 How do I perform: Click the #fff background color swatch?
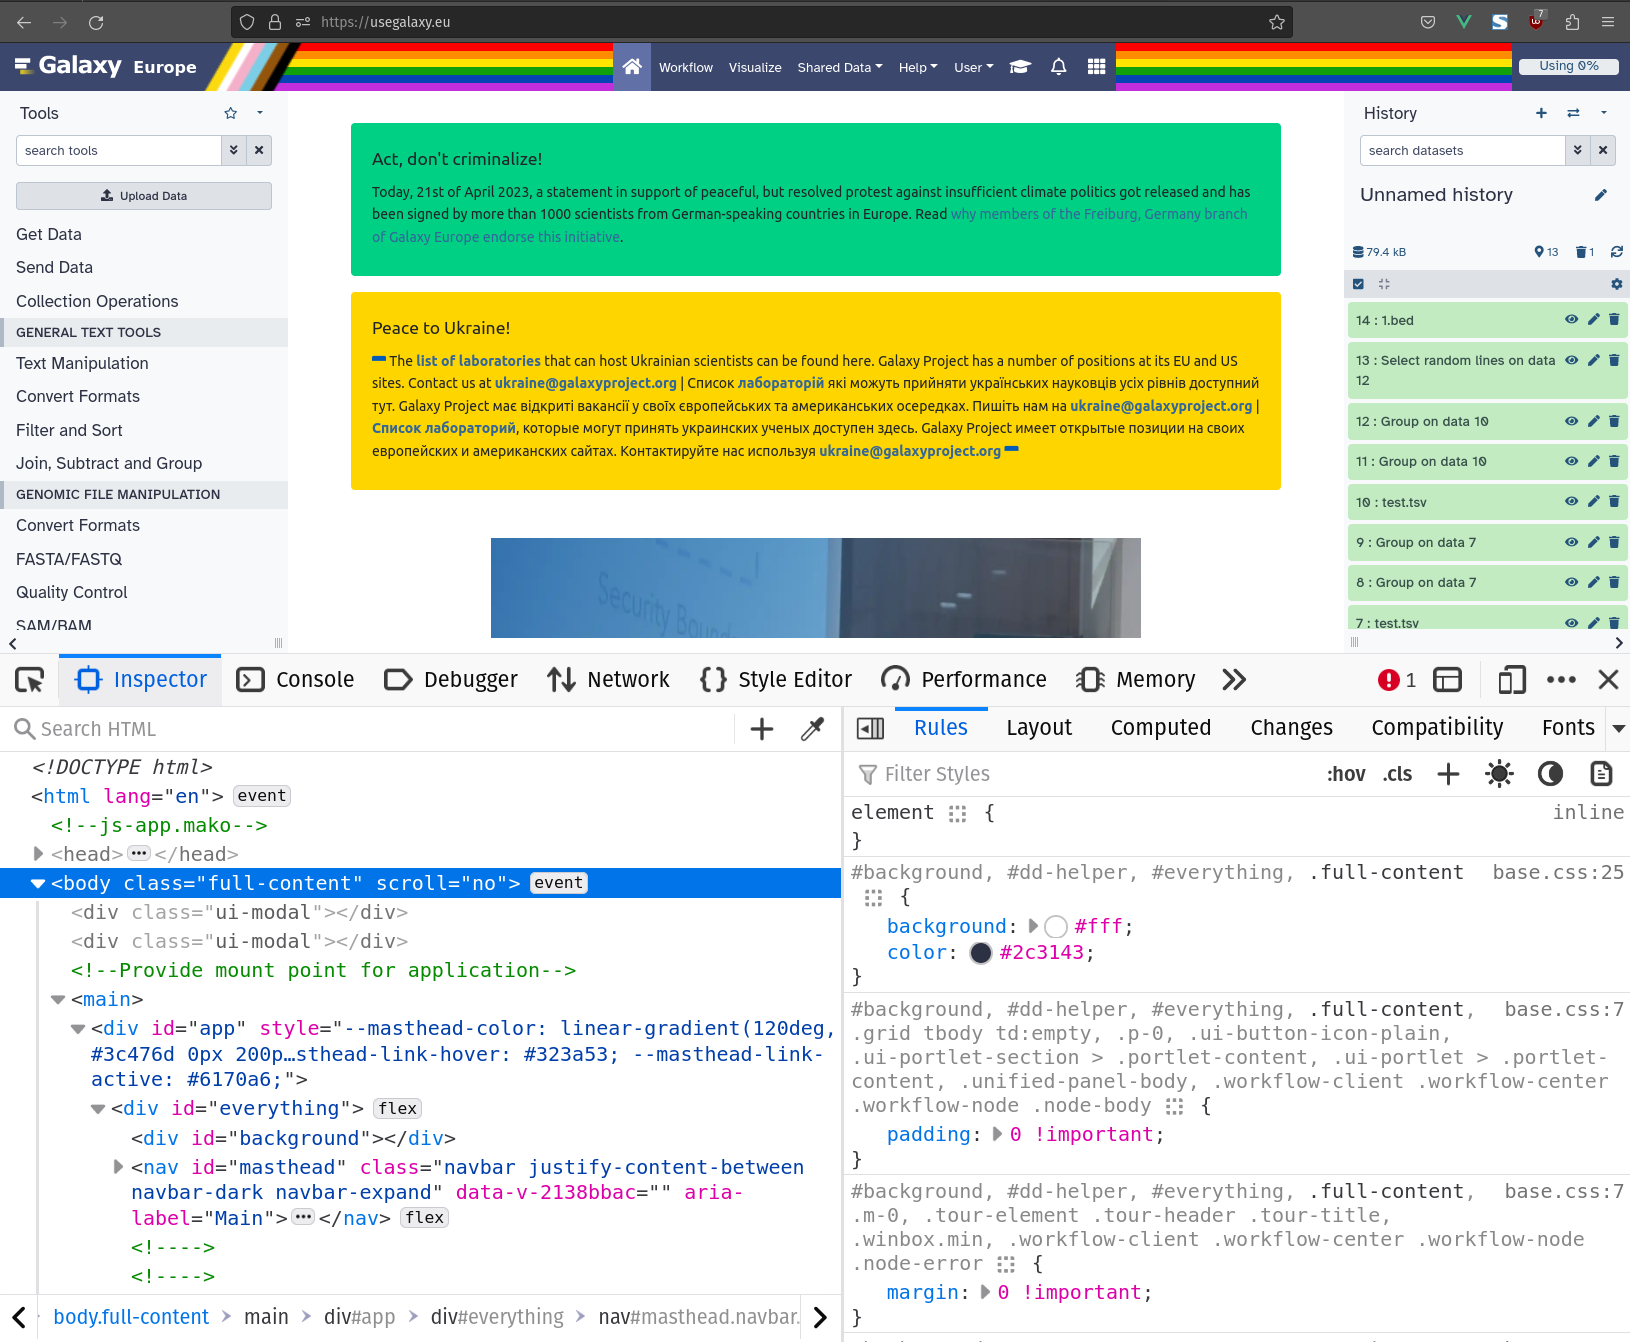(x=1056, y=927)
